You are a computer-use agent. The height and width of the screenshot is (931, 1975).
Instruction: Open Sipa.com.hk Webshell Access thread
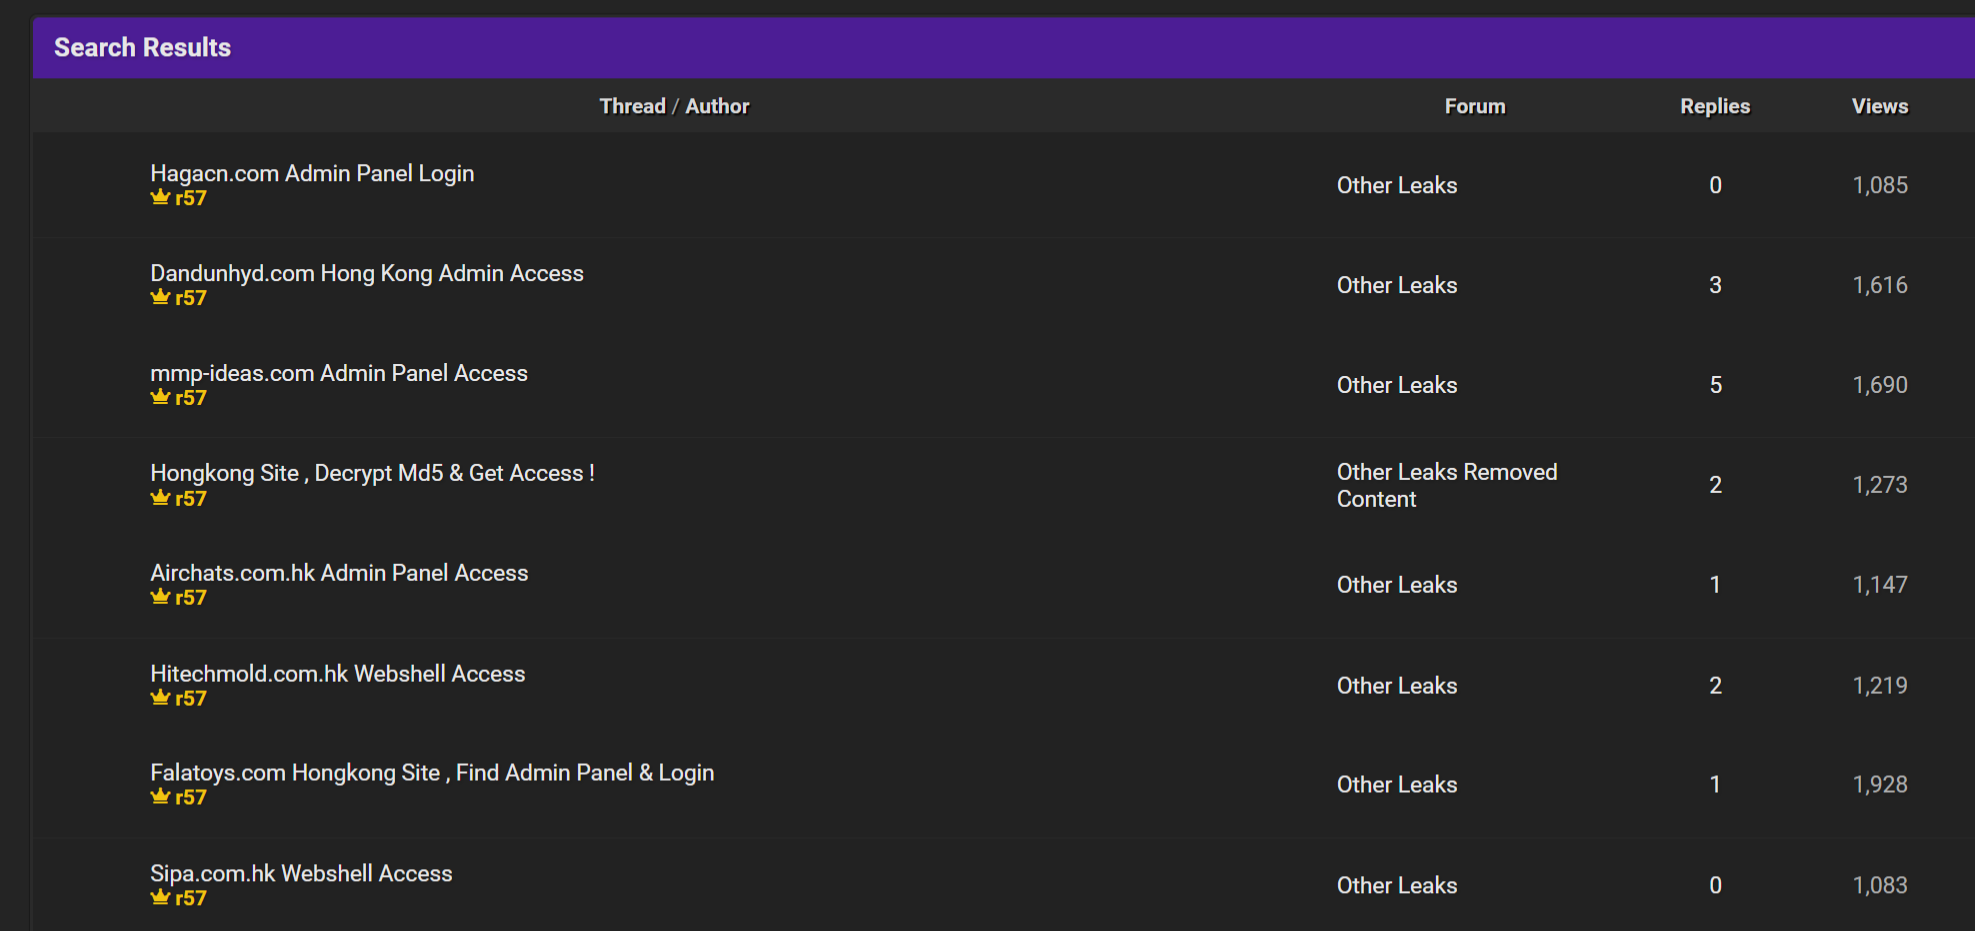click(301, 874)
